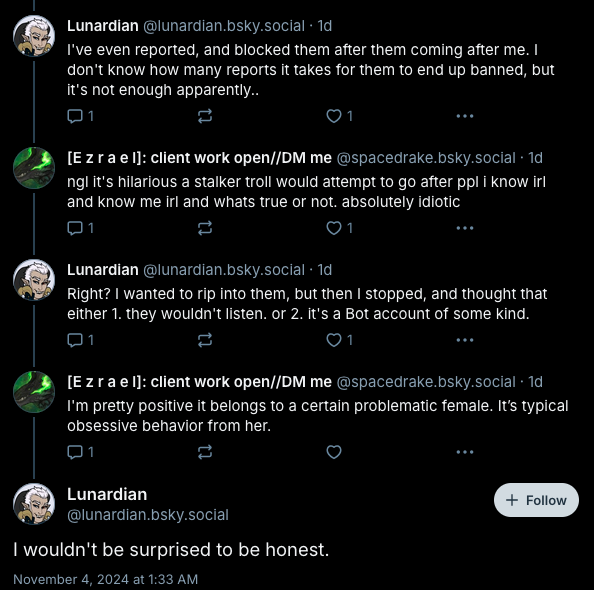The height and width of the screenshot is (590, 594).
Task: Open more options on "I've even reported" post
Action: click(x=465, y=116)
